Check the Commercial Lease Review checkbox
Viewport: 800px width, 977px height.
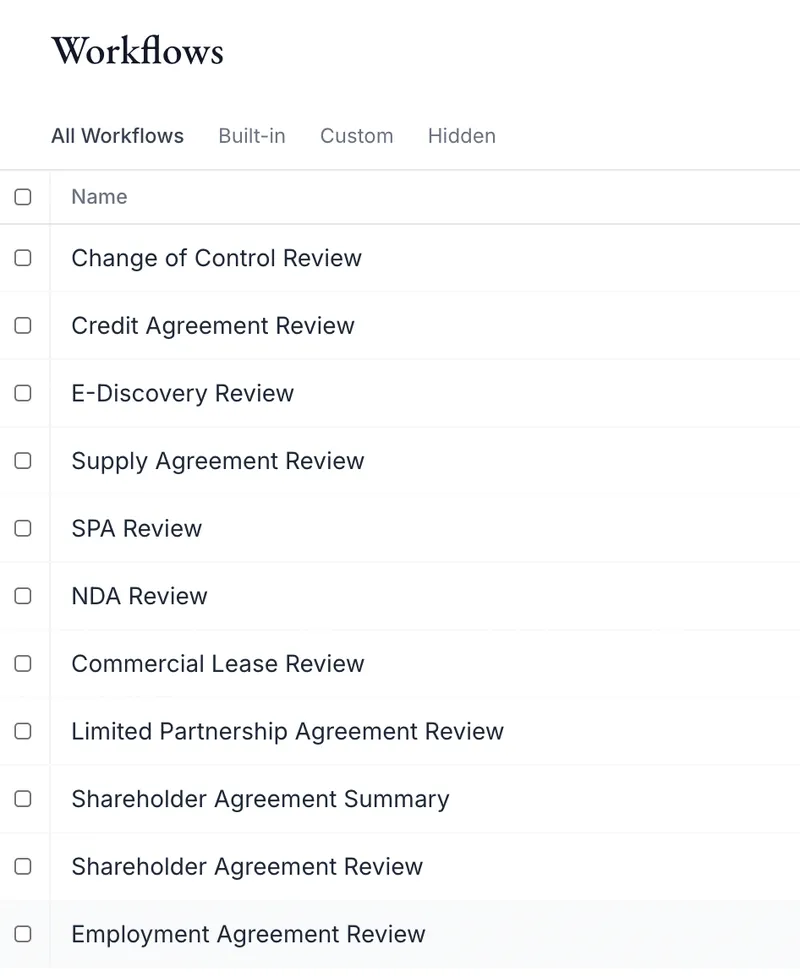pyautogui.click(x=23, y=664)
